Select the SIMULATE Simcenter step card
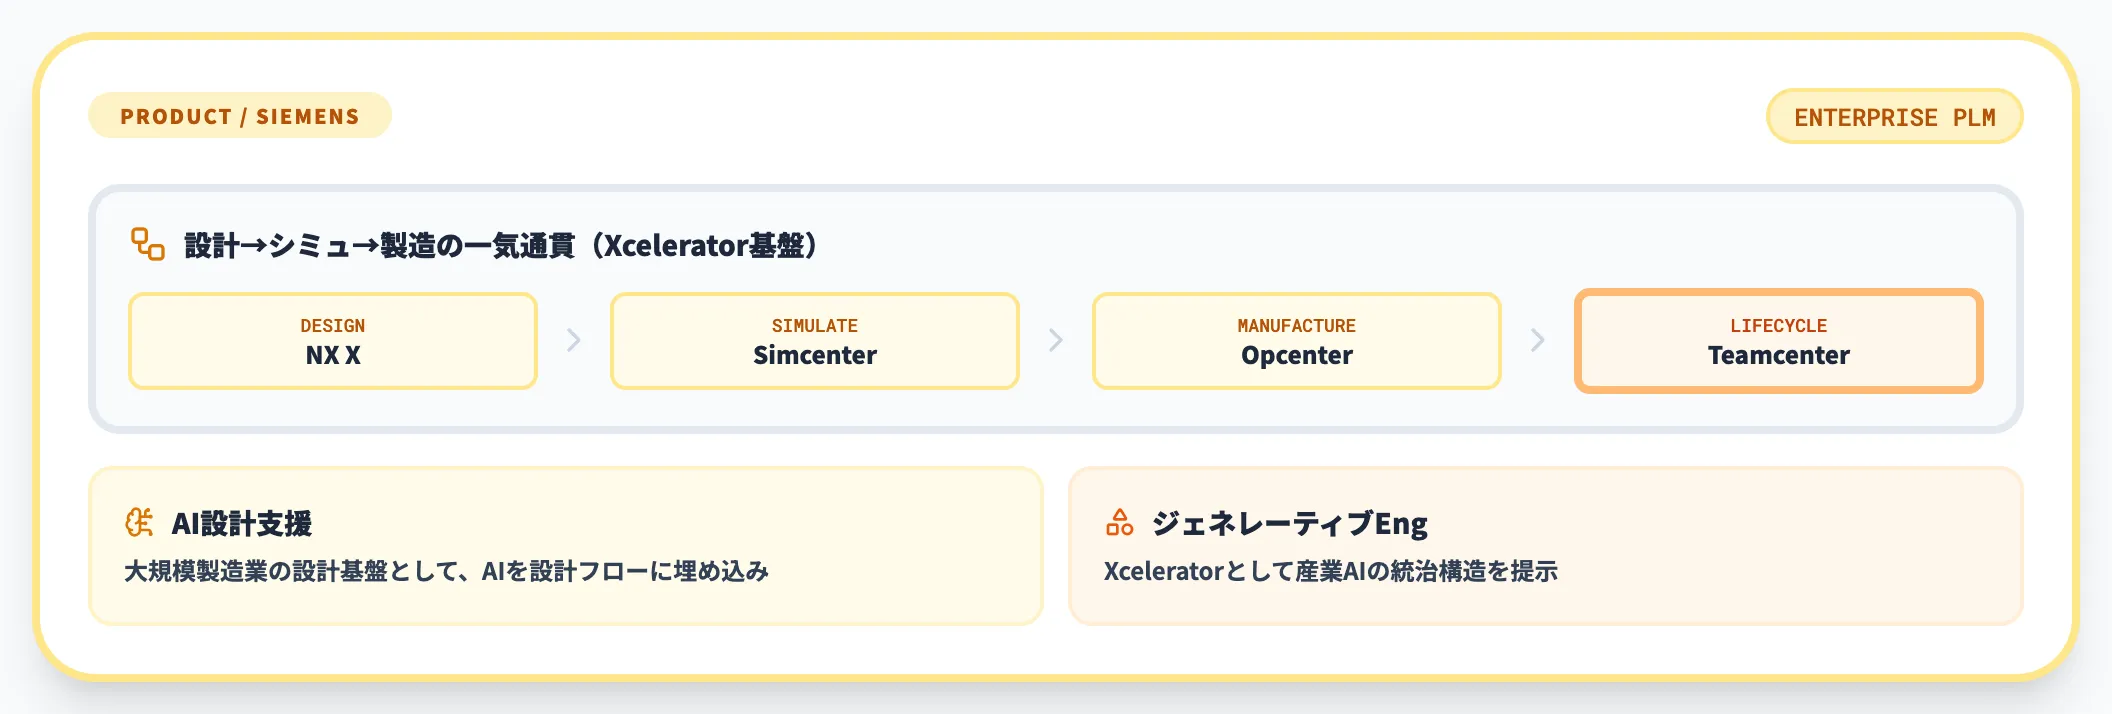Image resolution: width=2112 pixels, height=714 pixels. click(815, 341)
